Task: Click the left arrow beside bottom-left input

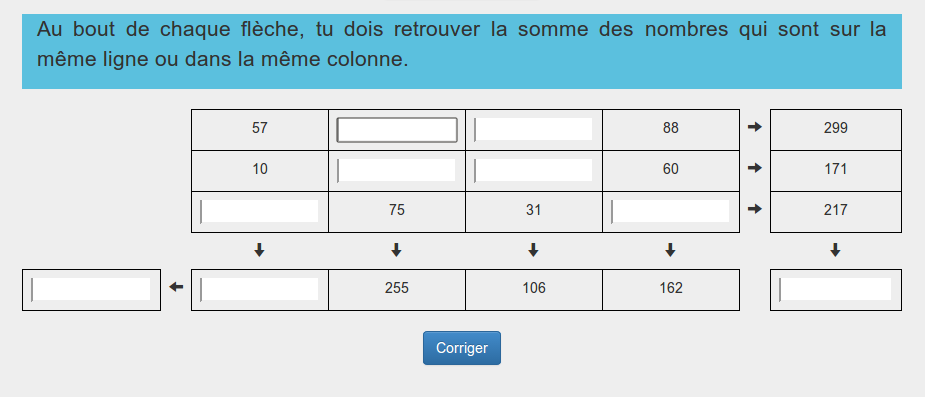Action: pos(176,287)
